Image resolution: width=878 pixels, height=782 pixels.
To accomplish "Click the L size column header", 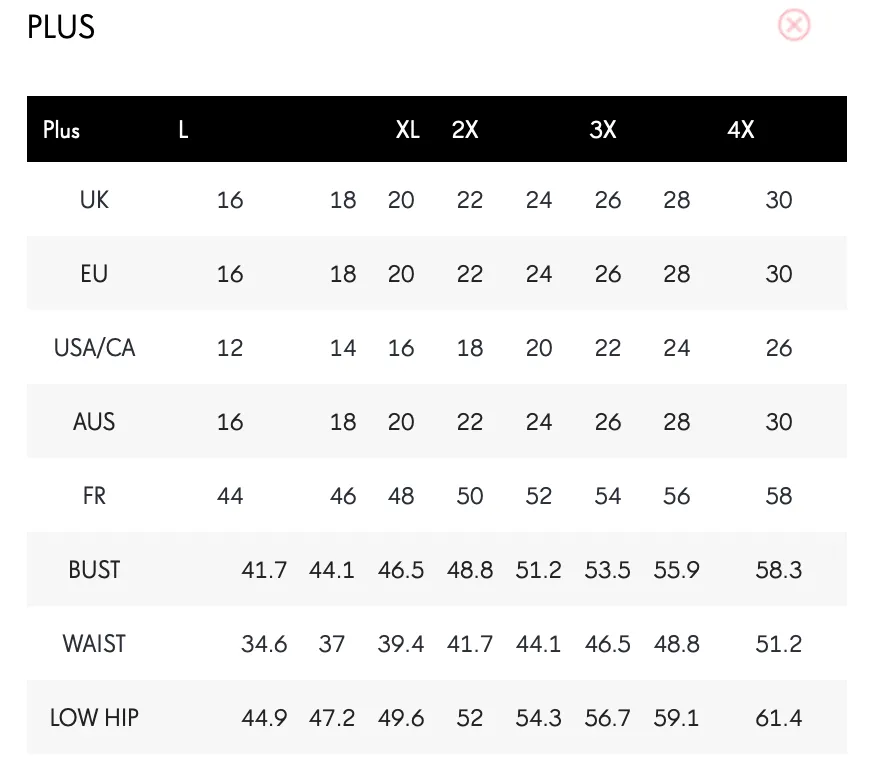I will (183, 130).
